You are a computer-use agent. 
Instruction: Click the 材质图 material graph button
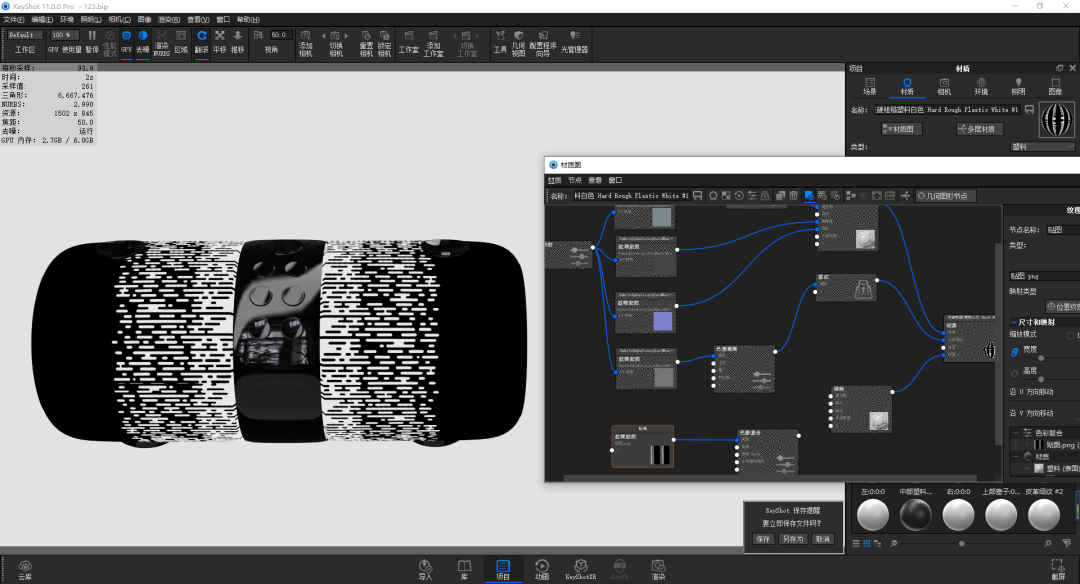(x=902, y=129)
